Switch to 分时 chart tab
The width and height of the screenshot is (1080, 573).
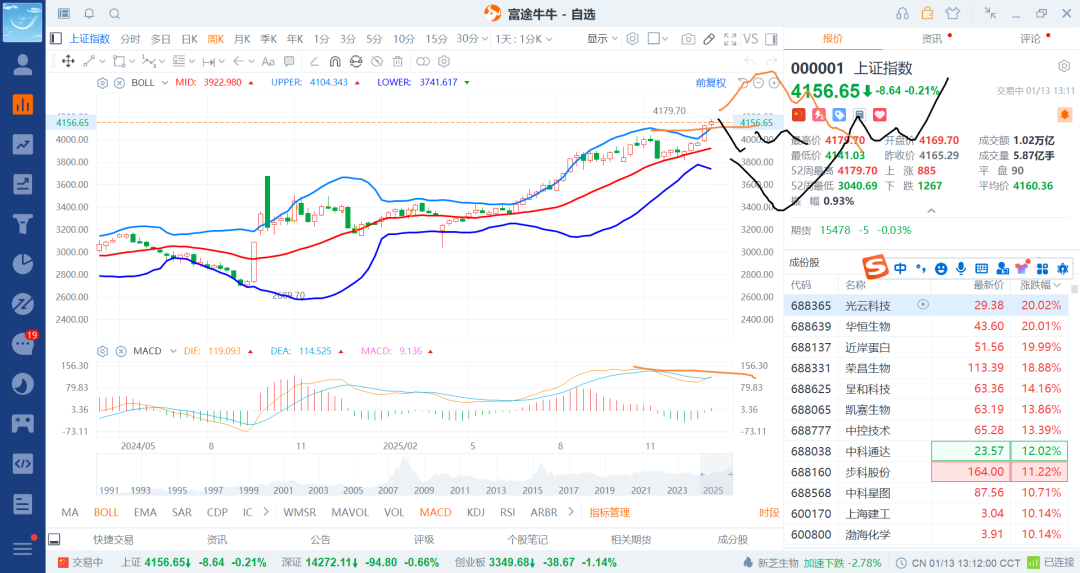click(130, 39)
